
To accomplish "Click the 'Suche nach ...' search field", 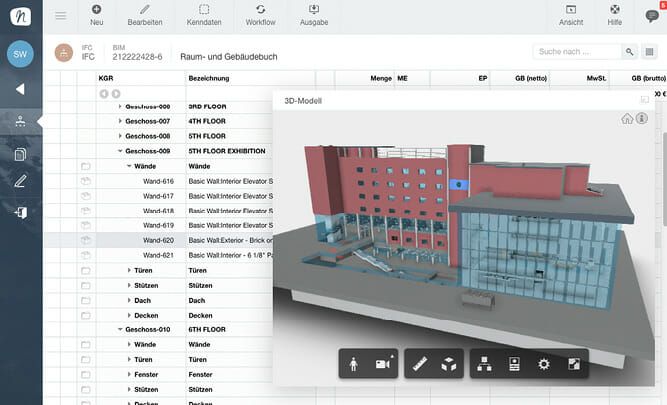I will tap(577, 51).
